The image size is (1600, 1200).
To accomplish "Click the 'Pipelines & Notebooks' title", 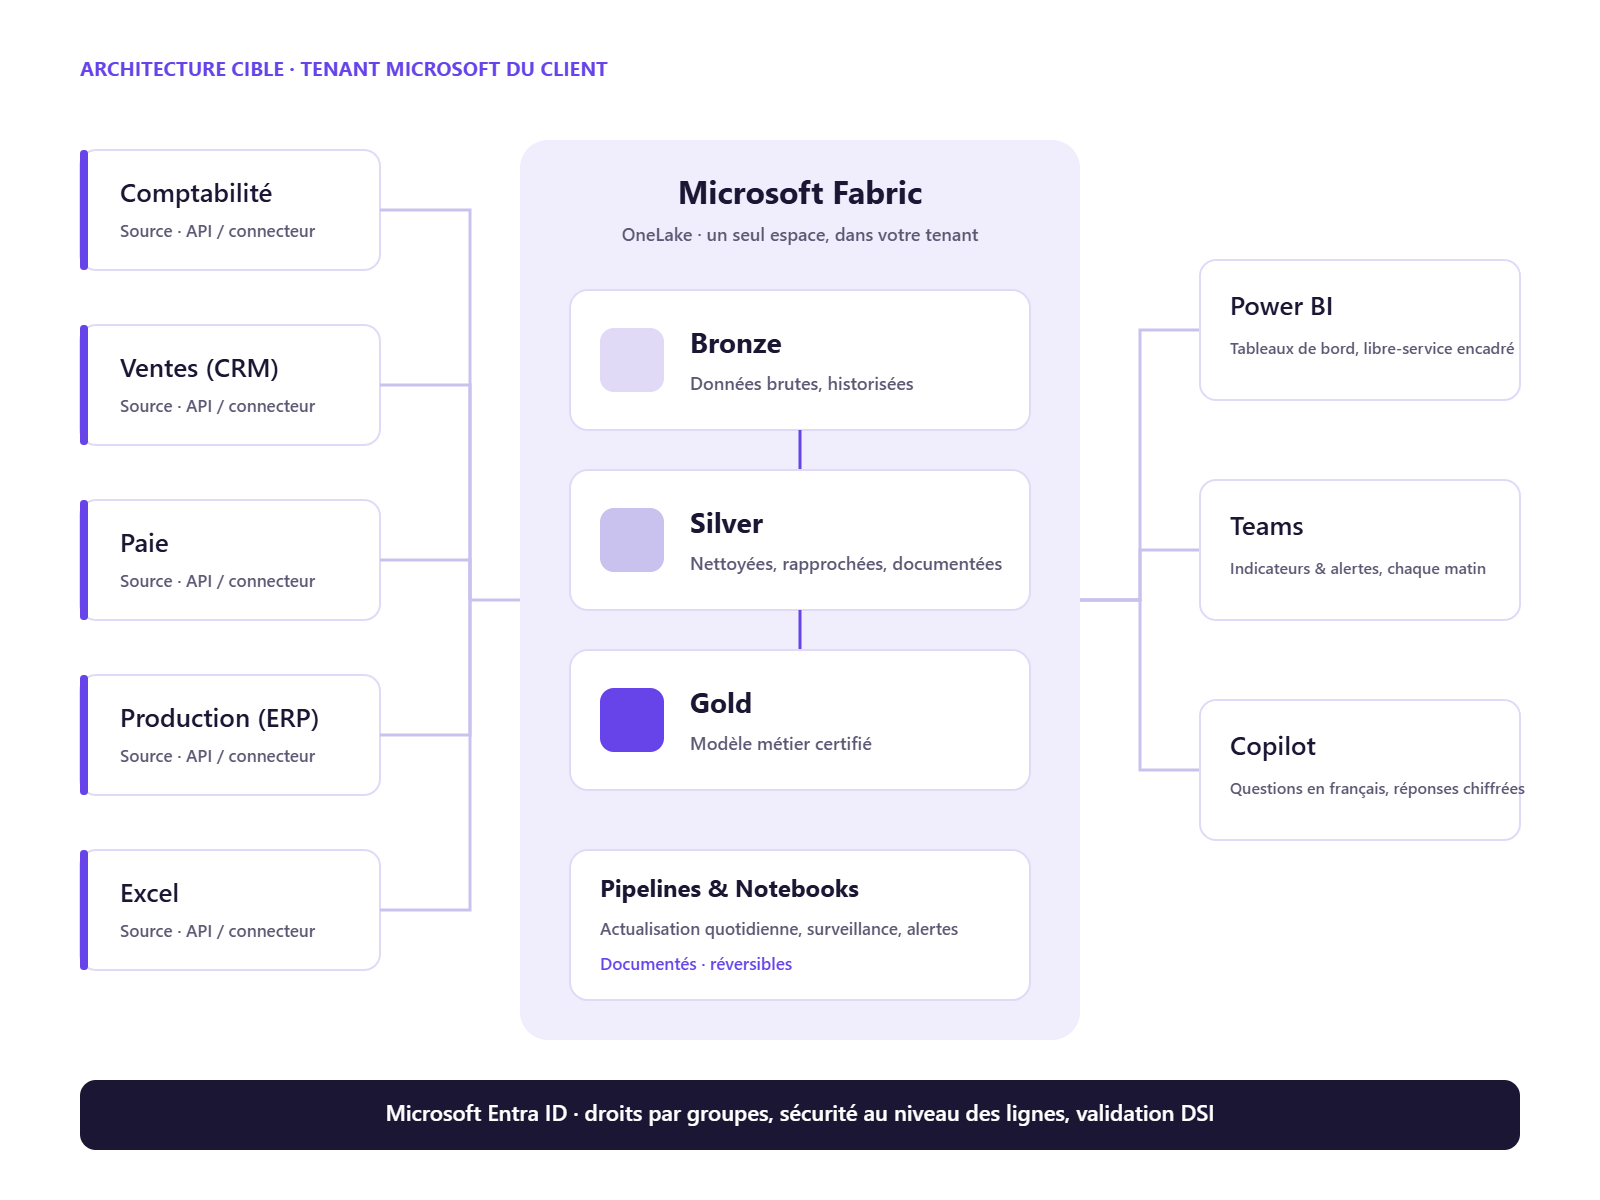I will click(x=729, y=889).
